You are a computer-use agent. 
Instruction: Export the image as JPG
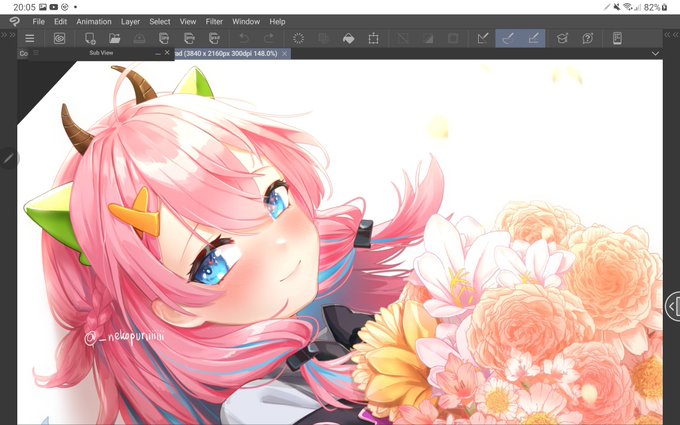(x=164, y=39)
